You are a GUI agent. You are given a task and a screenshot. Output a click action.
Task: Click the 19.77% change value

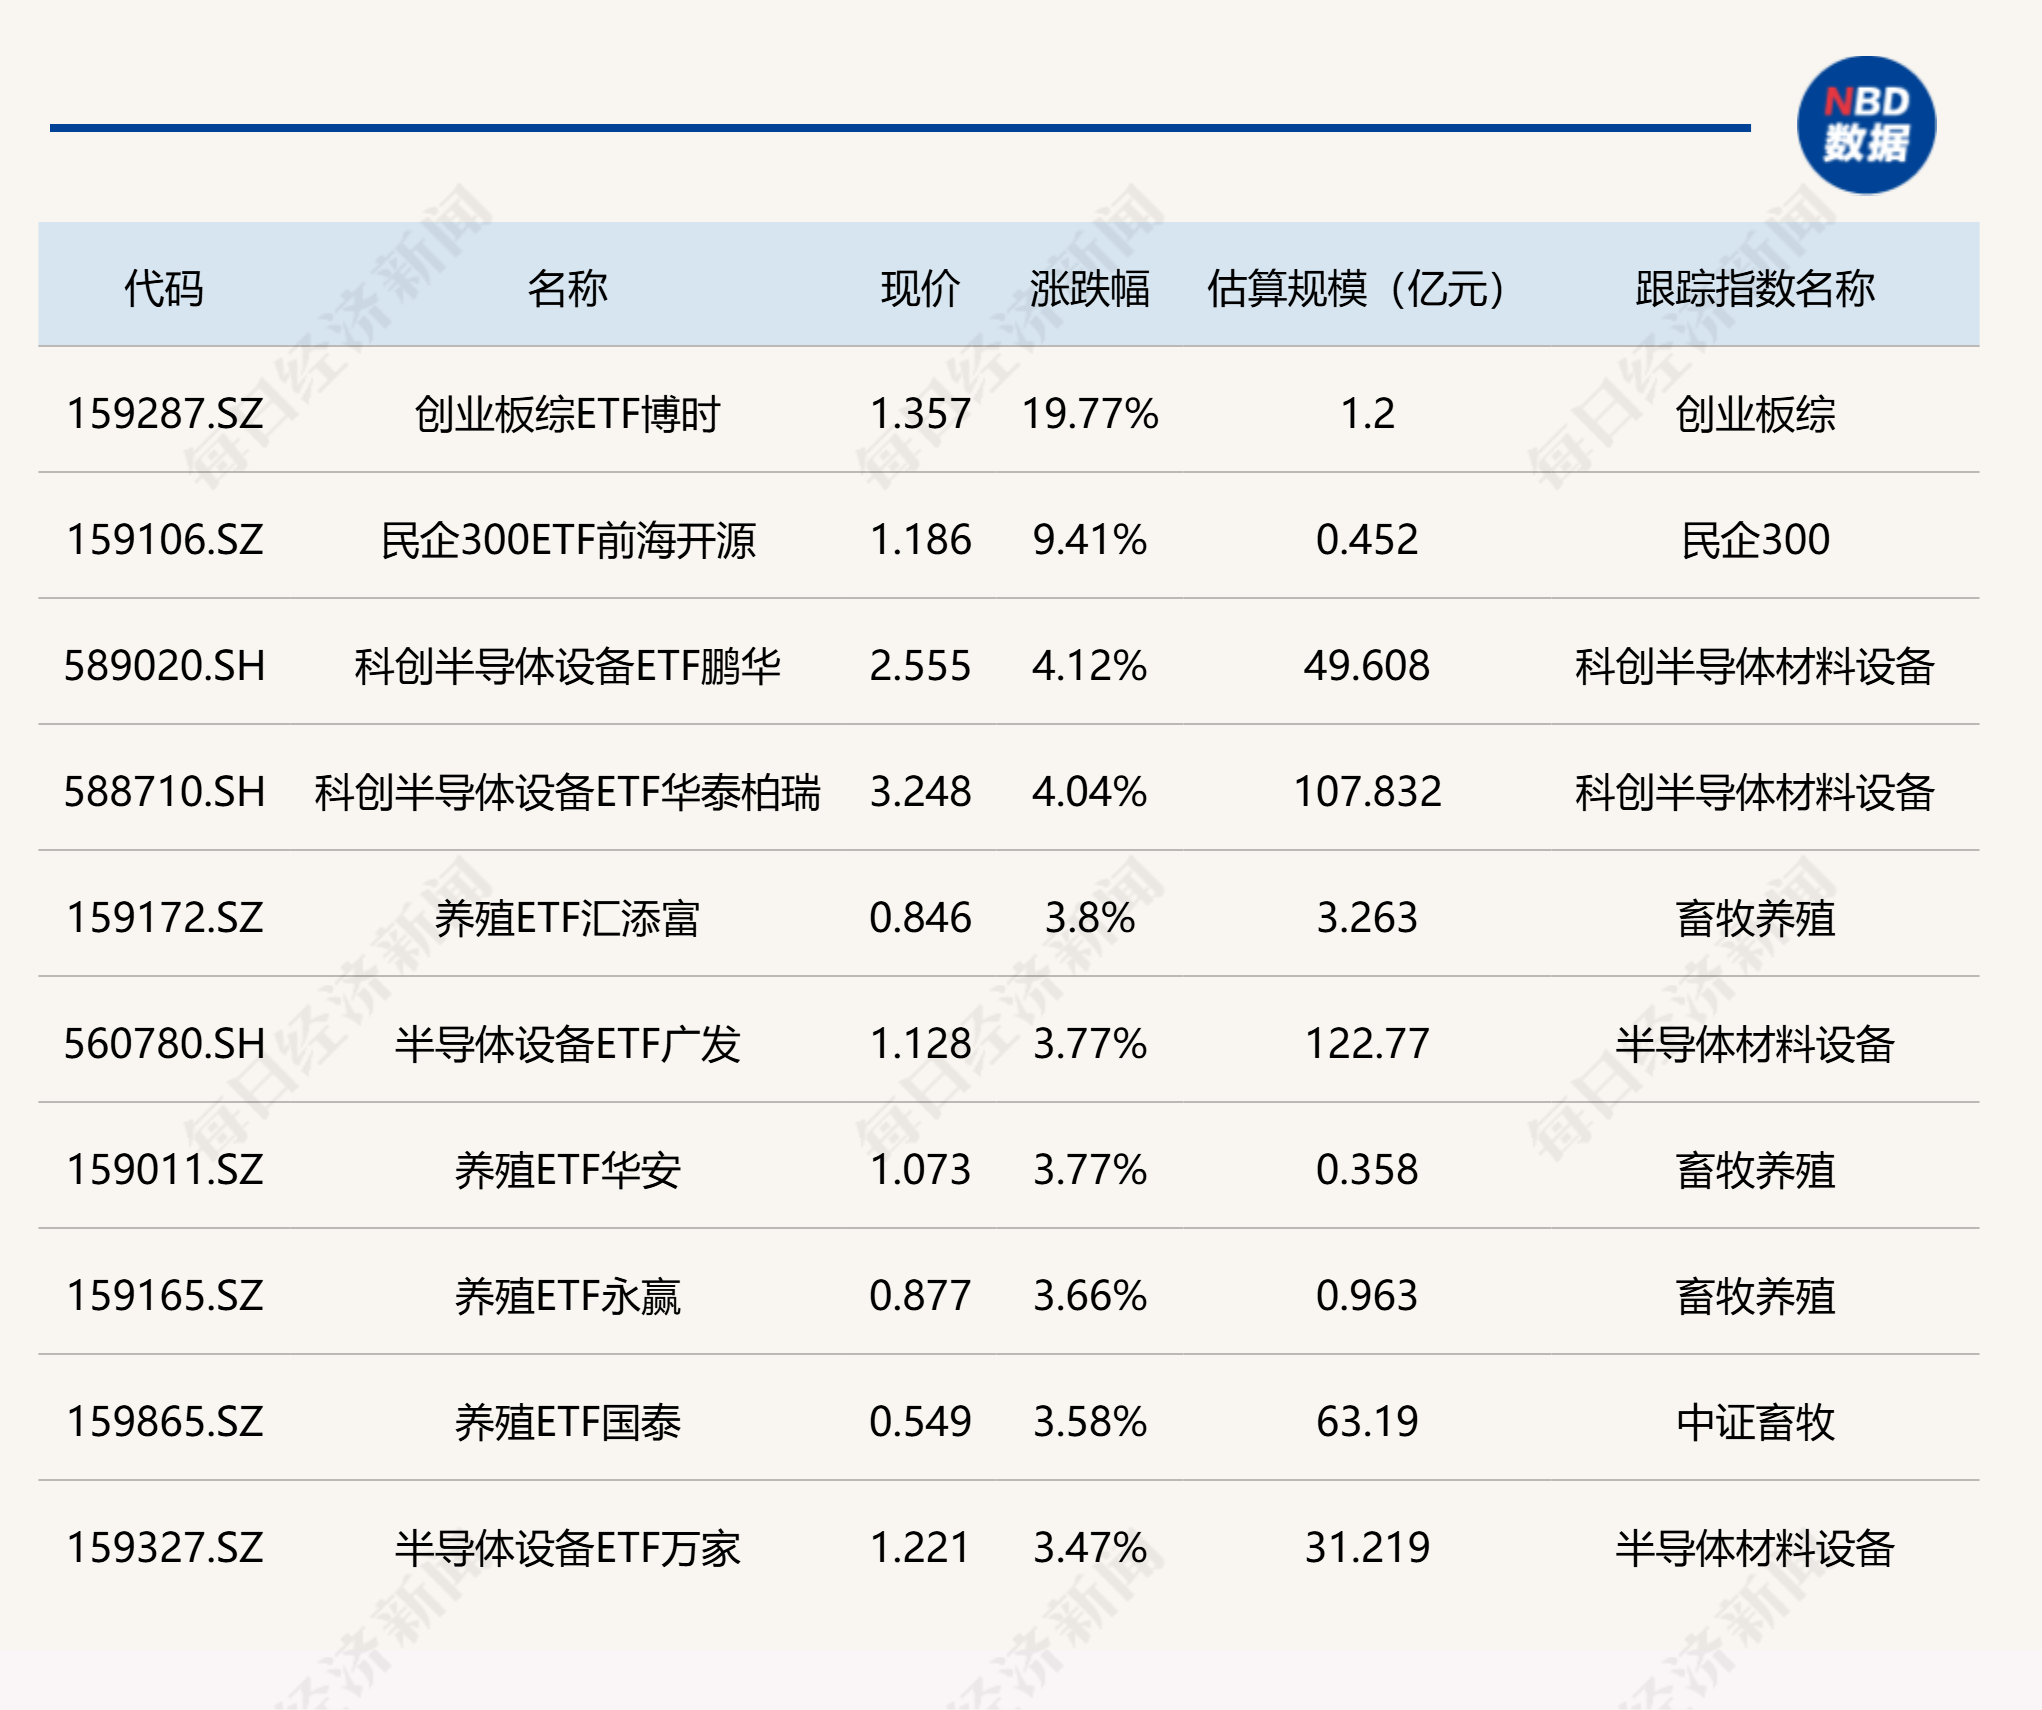(x=1090, y=414)
